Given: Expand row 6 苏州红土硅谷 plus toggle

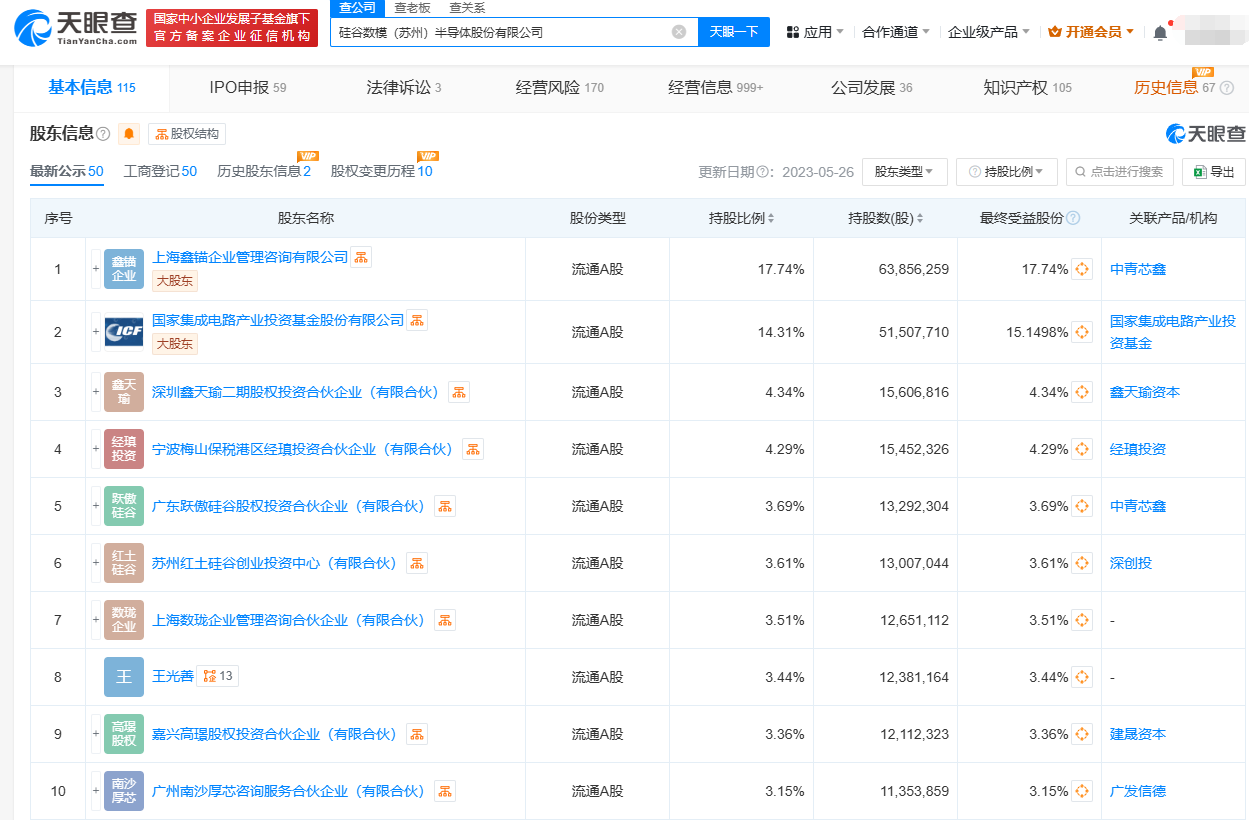Looking at the screenshot, I should pyautogui.click(x=96, y=563).
